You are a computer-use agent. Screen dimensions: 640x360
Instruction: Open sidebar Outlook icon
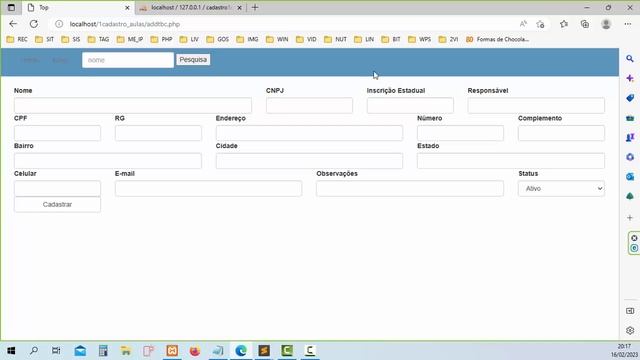[630, 177]
